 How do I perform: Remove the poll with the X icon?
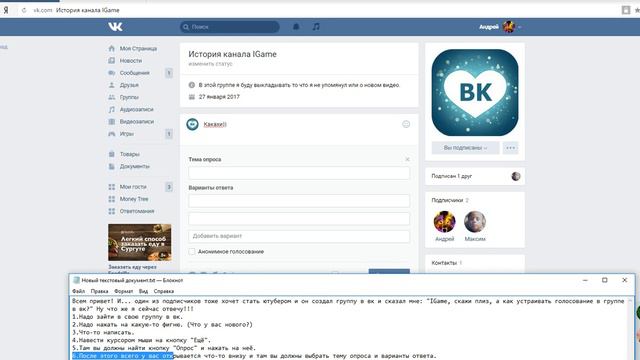tap(407, 160)
